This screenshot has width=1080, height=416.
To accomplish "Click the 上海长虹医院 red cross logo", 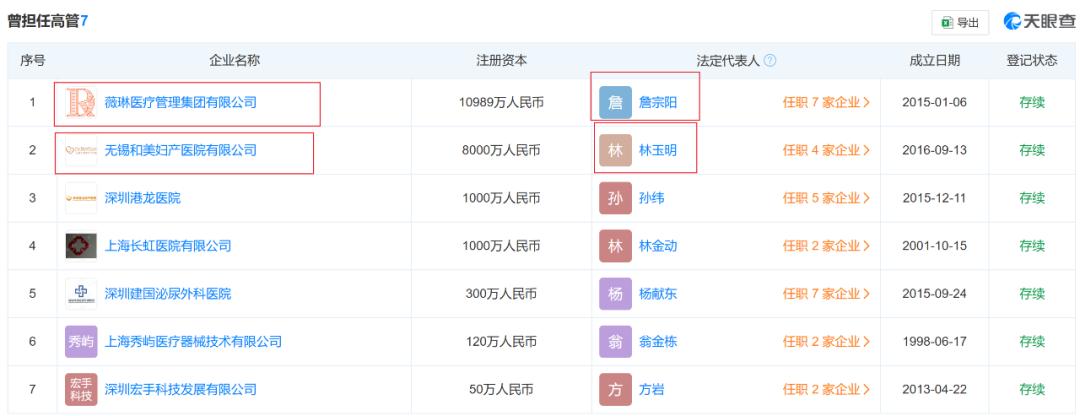I will (x=81, y=246).
